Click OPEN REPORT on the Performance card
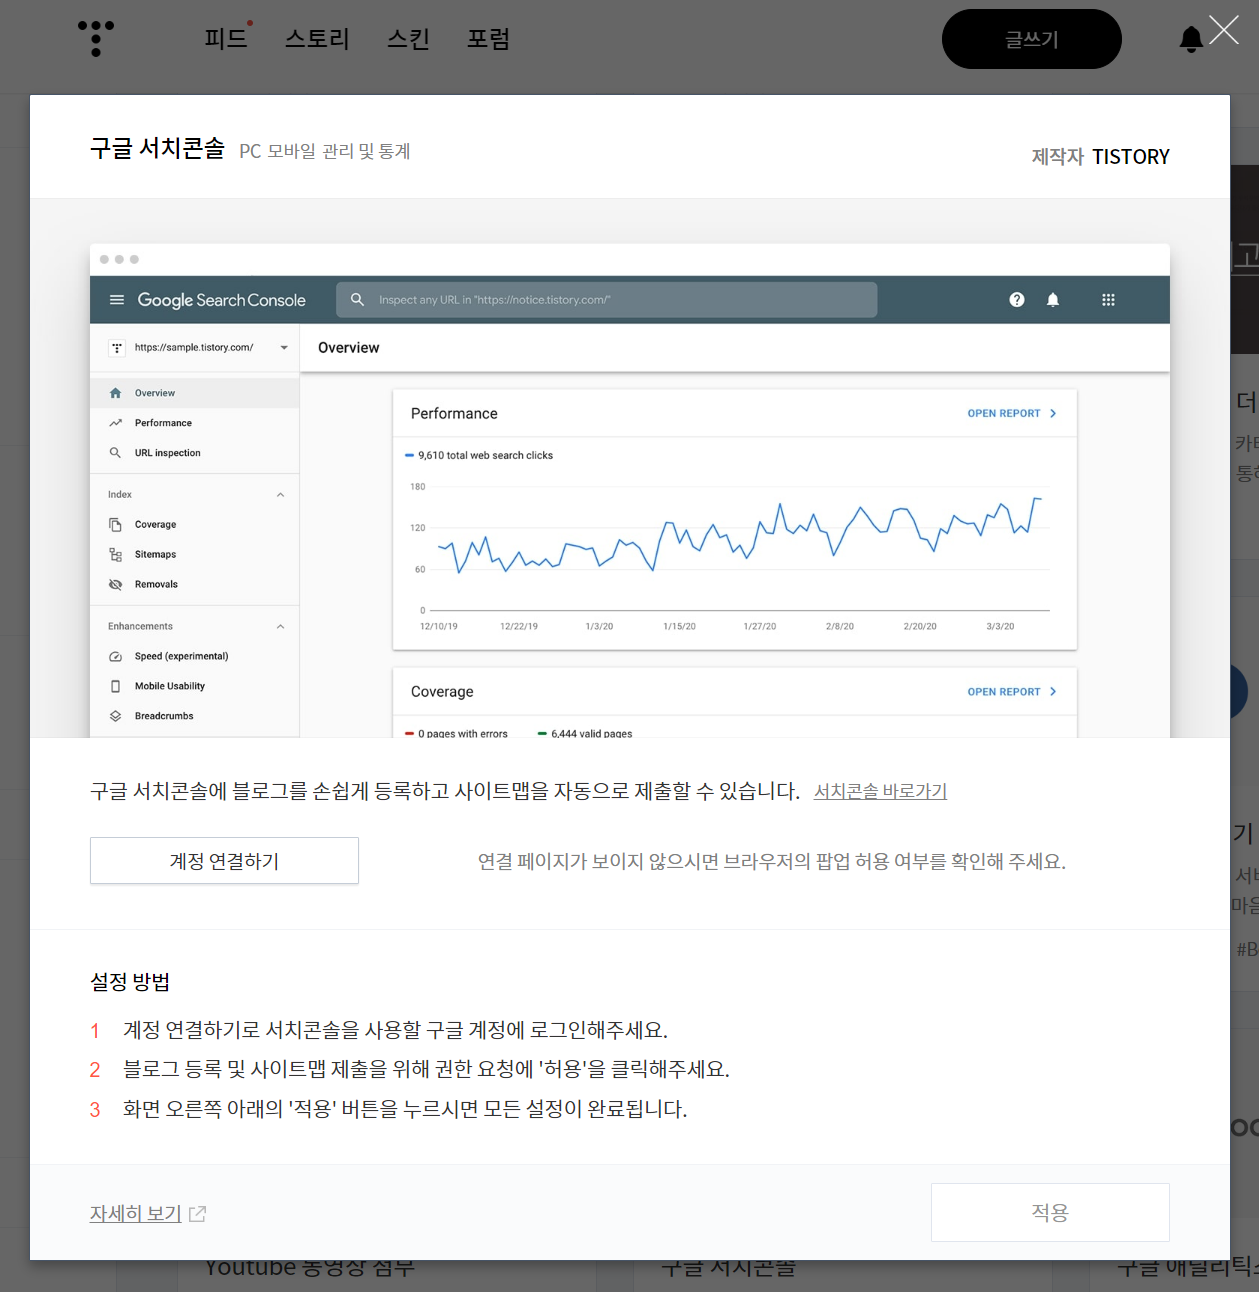This screenshot has height=1292, width=1259. [1012, 413]
